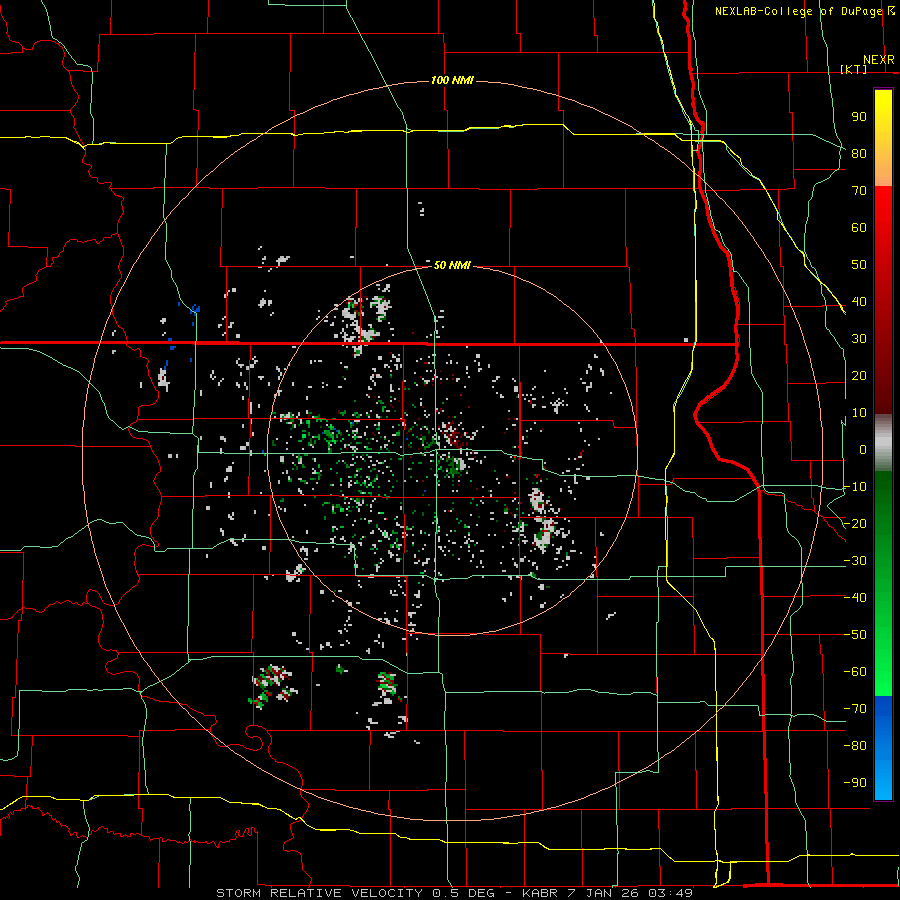Click the positive 60 knot scale value
This screenshot has width=900, height=900.
(x=859, y=228)
